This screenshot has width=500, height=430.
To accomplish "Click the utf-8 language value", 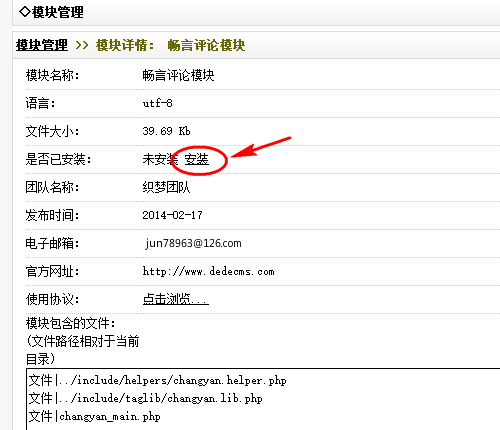I will click(157, 103).
